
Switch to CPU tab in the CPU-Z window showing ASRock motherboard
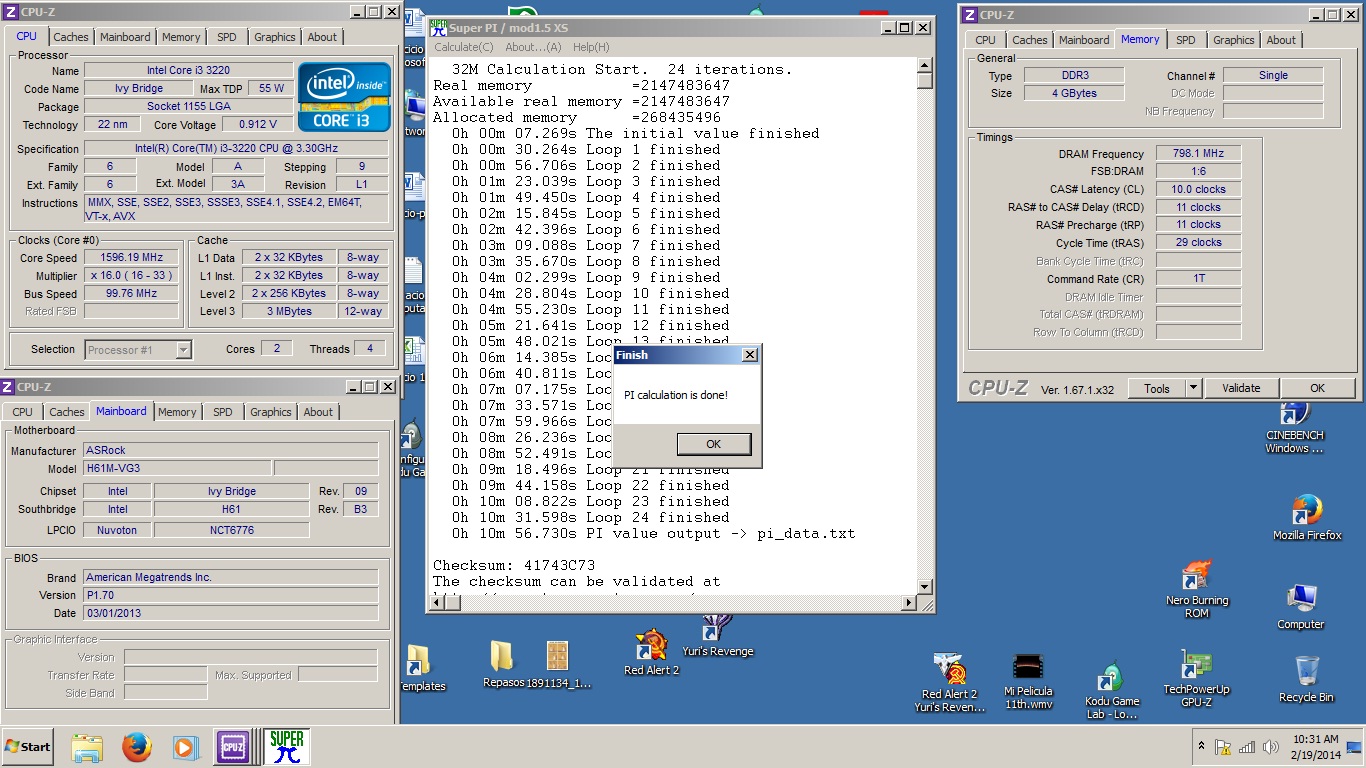(x=22, y=412)
